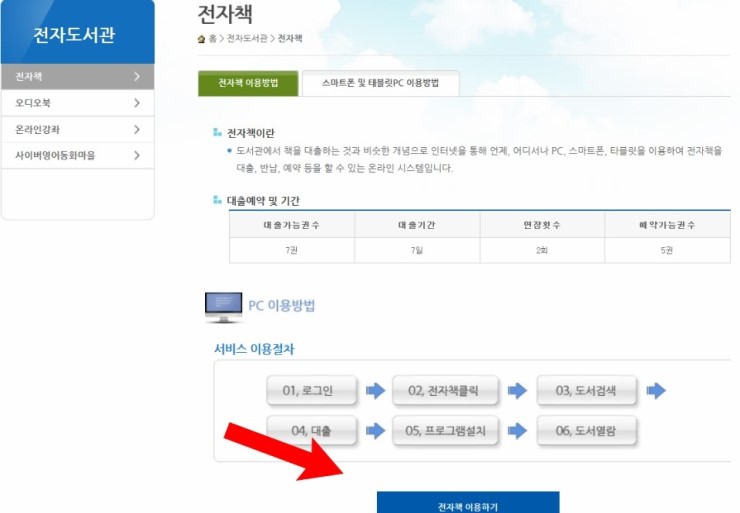Expand the 온라인강좌 sidebar chevron
The height and width of the screenshot is (513, 740).
pyautogui.click(x=137, y=129)
